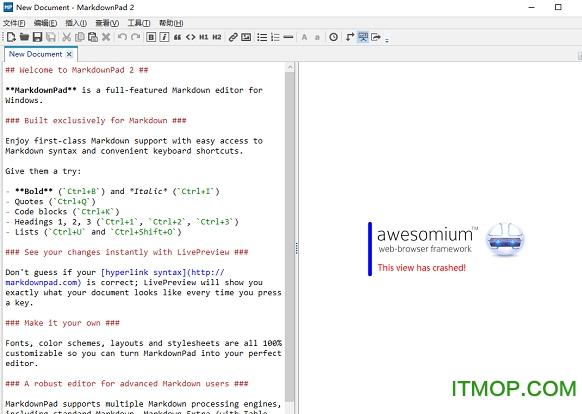The height and width of the screenshot is (414, 582).
Task: Click 'A robust editor for advanced Markdown users' heading
Action: (127, 384)
